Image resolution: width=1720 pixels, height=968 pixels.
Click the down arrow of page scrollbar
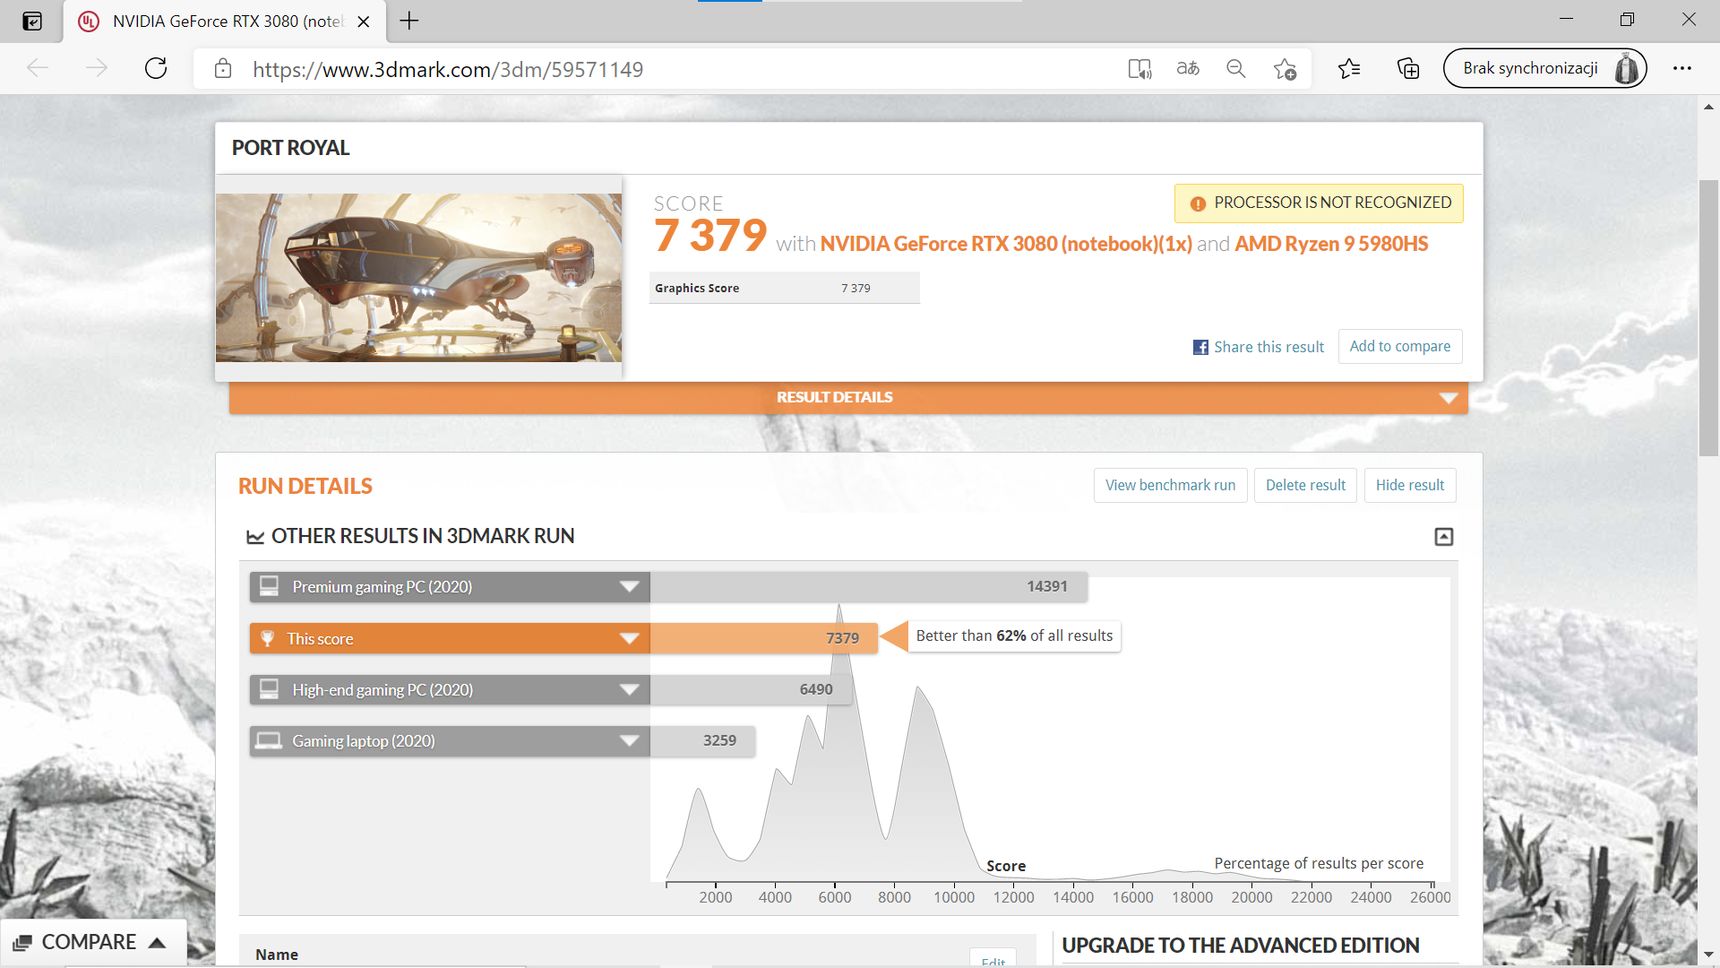pyautogui.click(x=1708, y=955)
